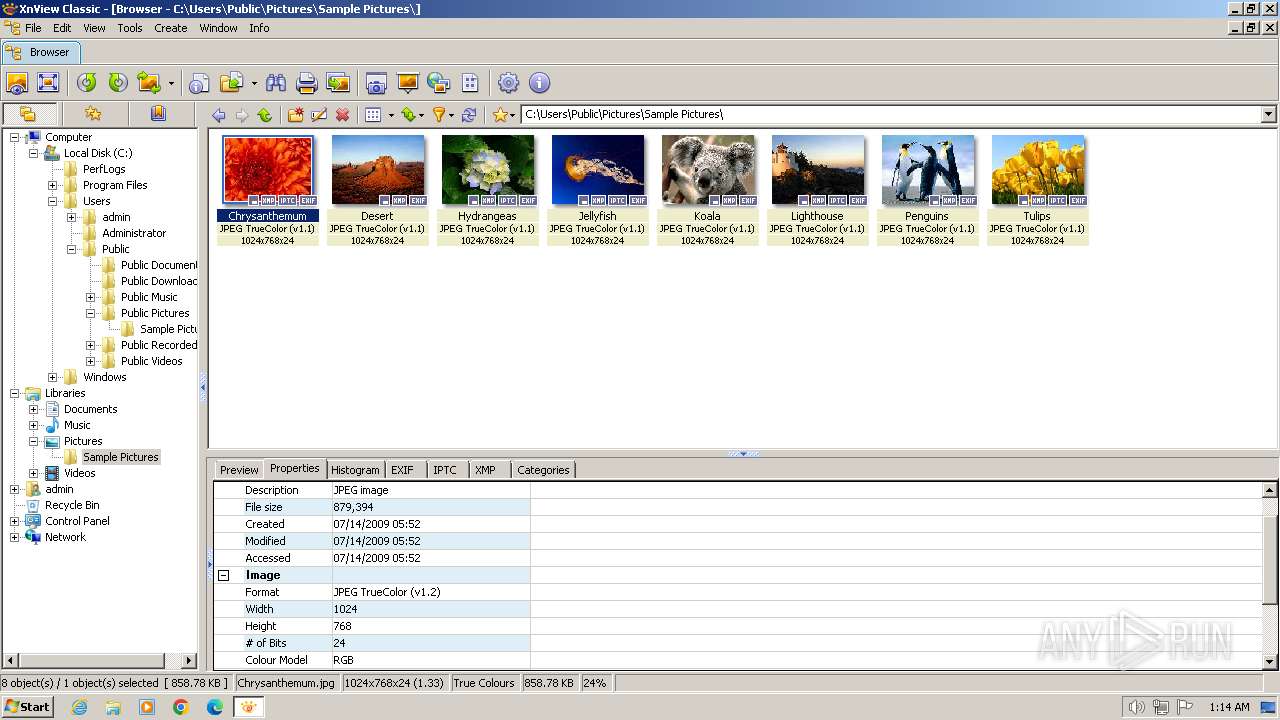The image size is (1280, 720).
Task: Open the Tools menu
Action: point(130,28)
